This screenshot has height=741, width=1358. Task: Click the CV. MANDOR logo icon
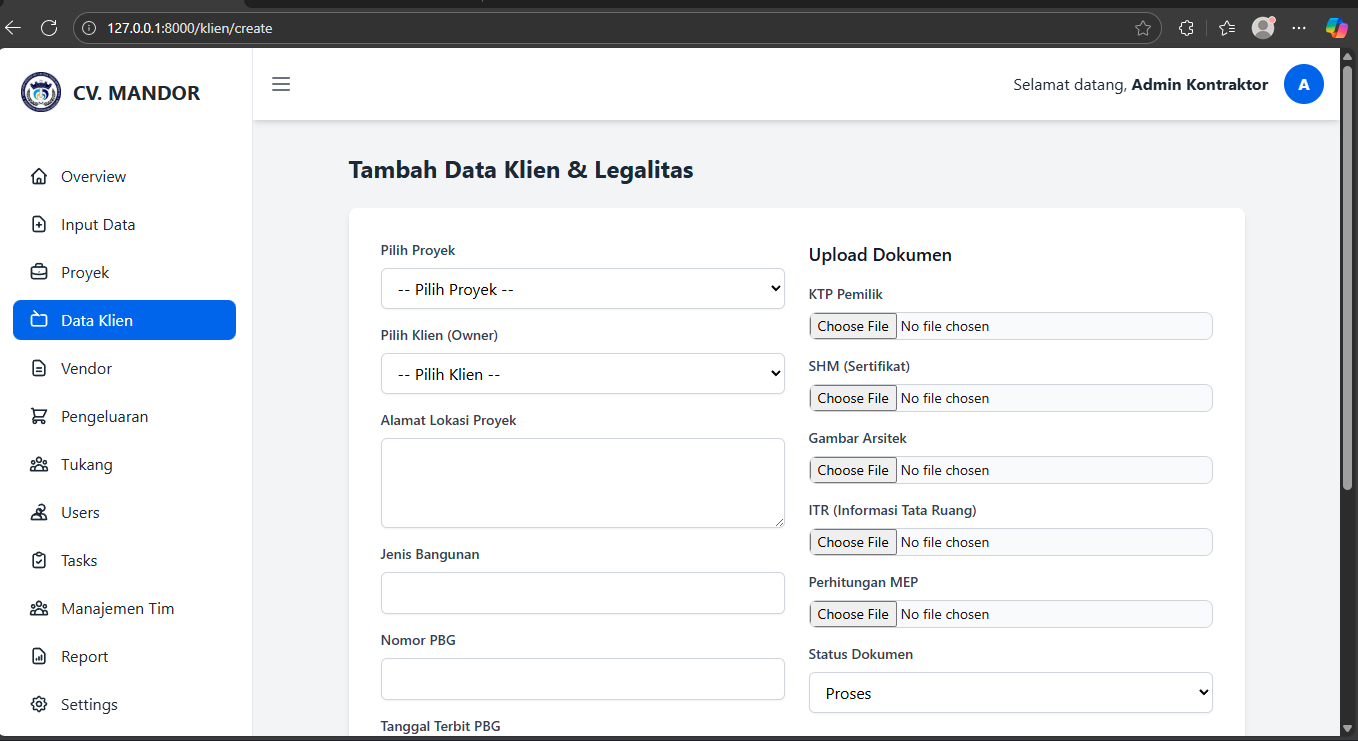(x=41, y=92)
